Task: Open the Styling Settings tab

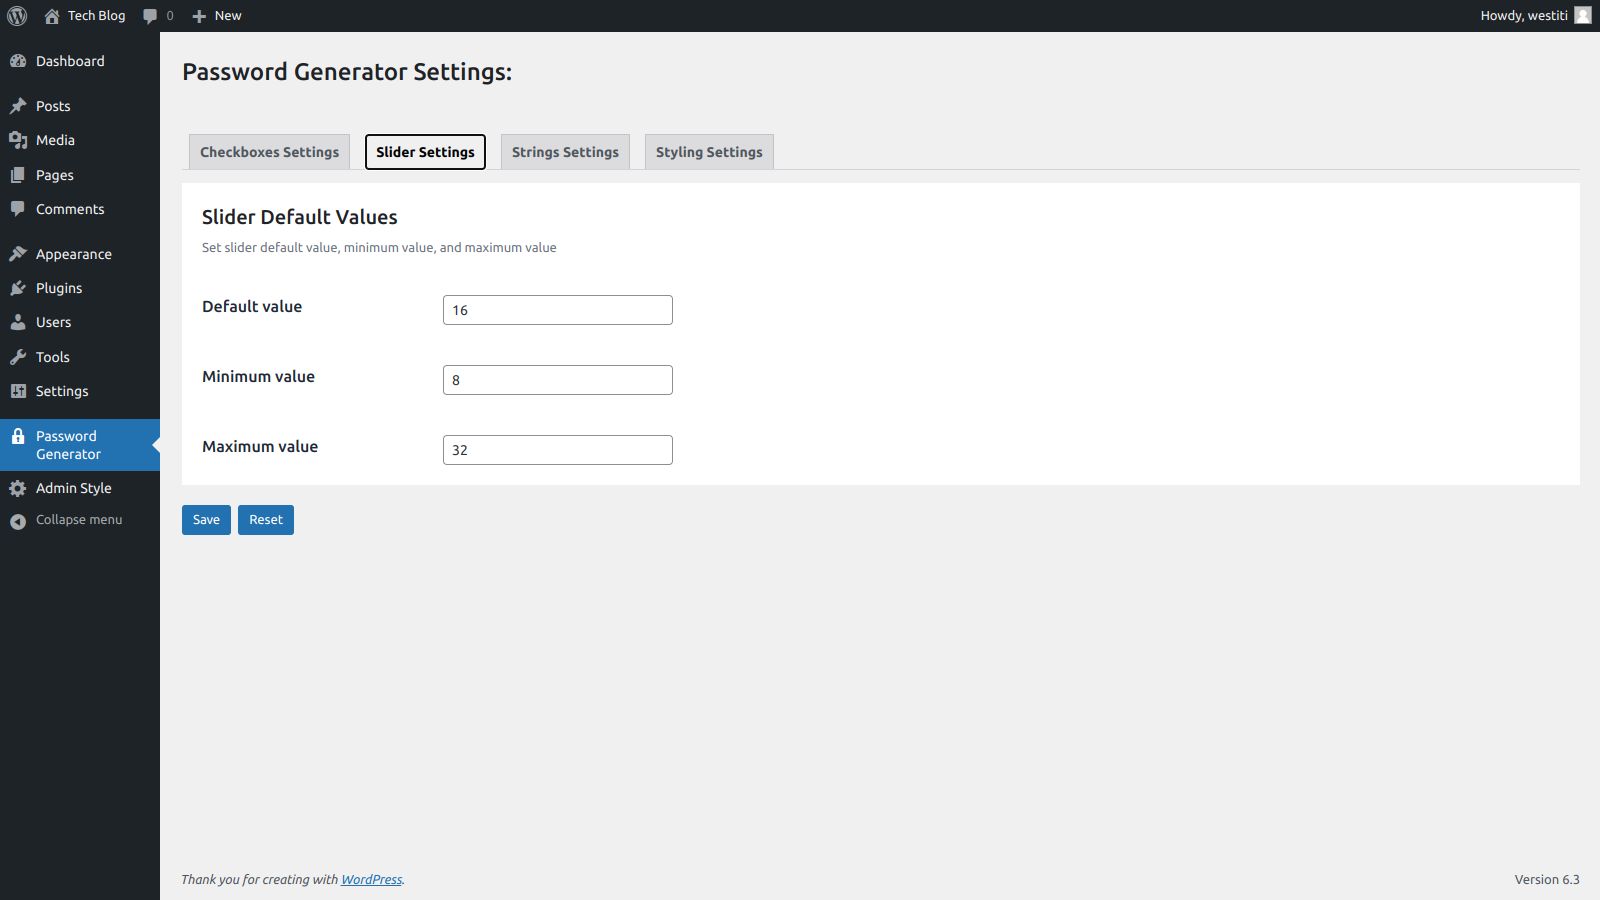Action: pyautogui.click(x=709, y=151)
